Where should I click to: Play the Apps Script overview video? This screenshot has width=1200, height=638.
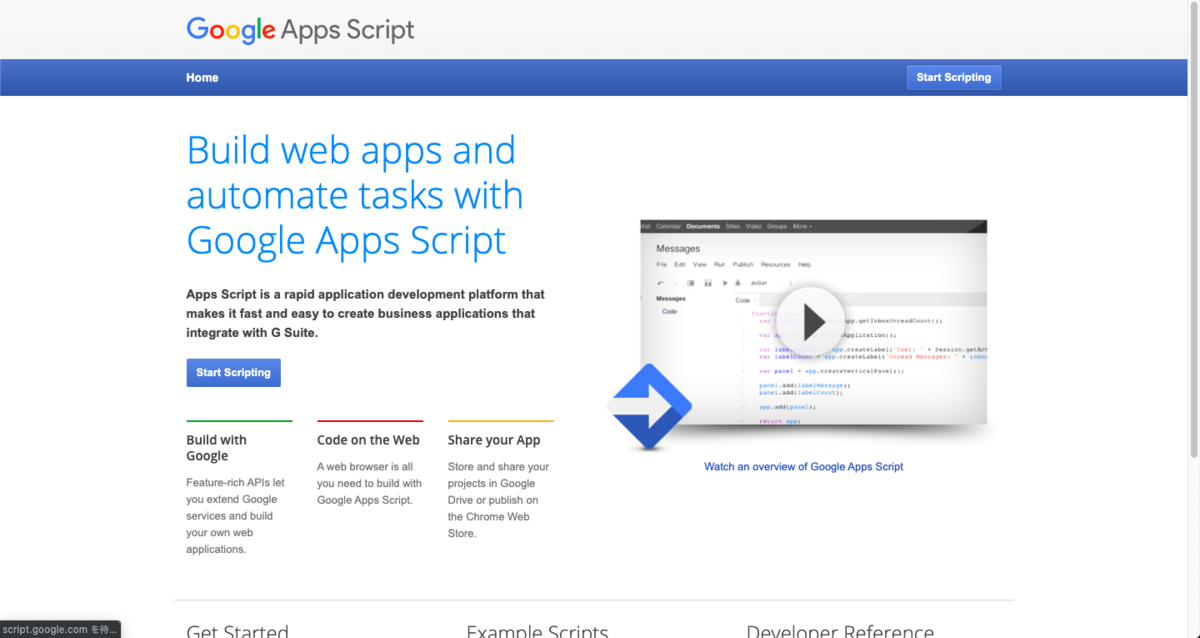[813, 322]
